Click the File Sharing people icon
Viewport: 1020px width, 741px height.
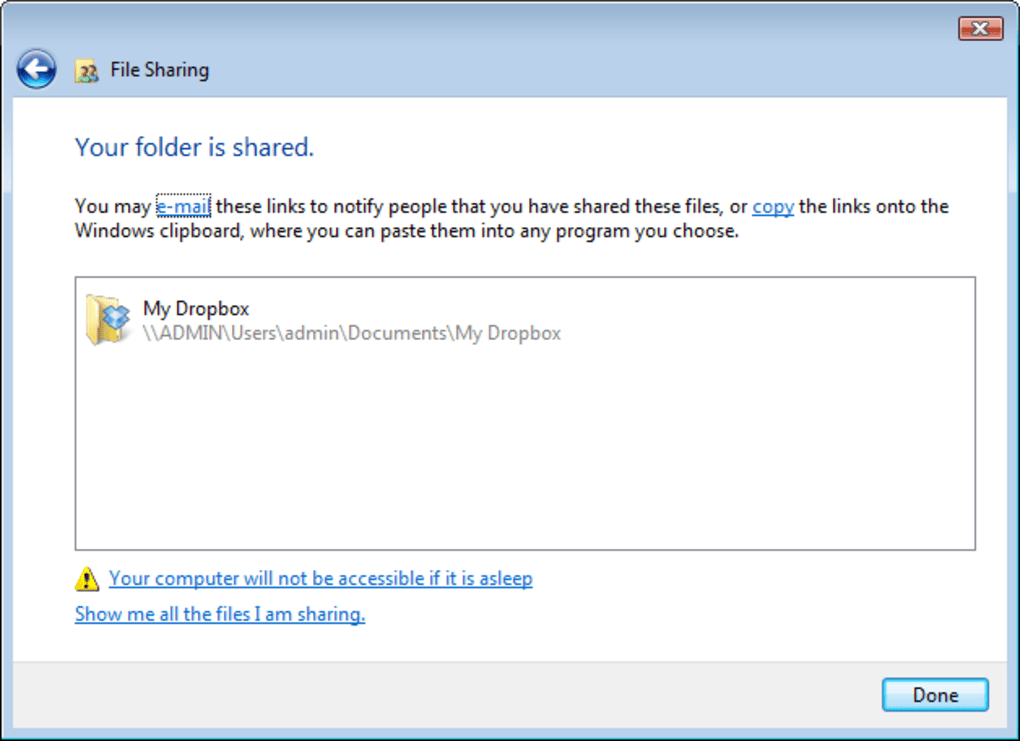pyautogui.click(x=87, y=70)
